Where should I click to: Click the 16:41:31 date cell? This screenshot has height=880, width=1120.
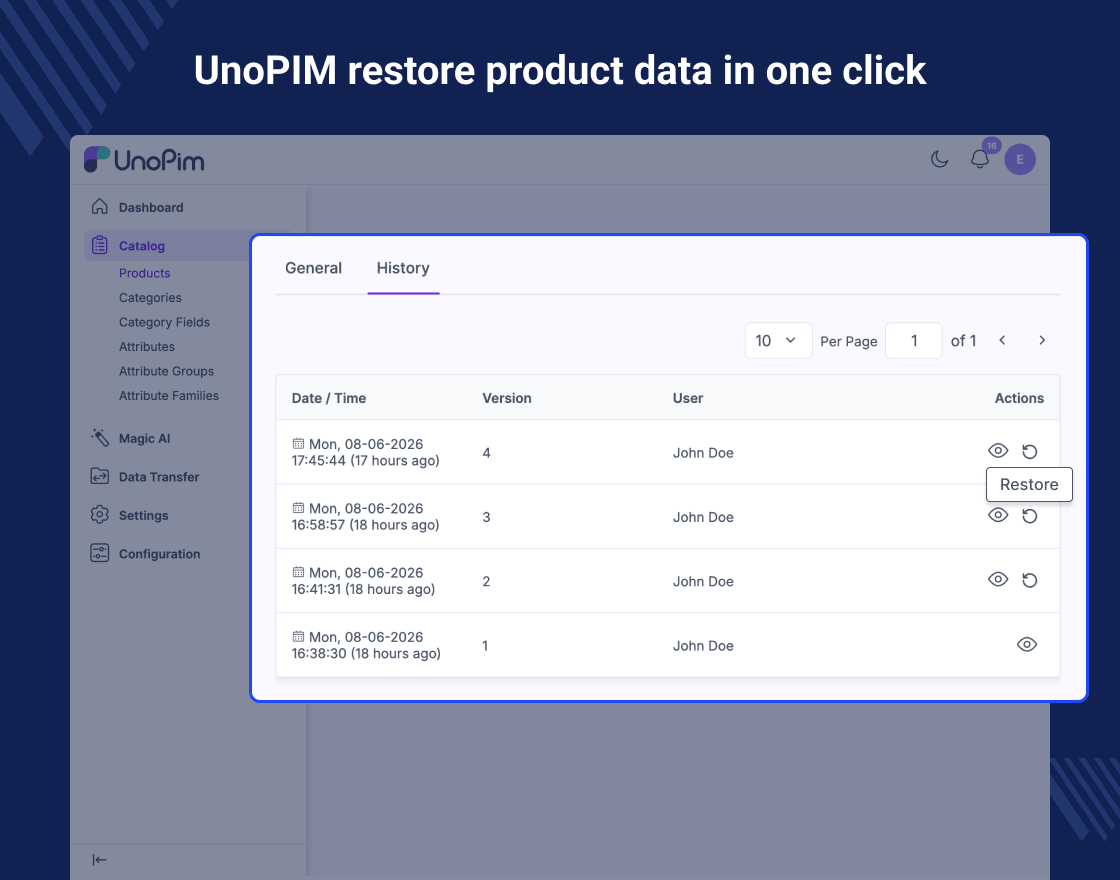coord(364,581)
